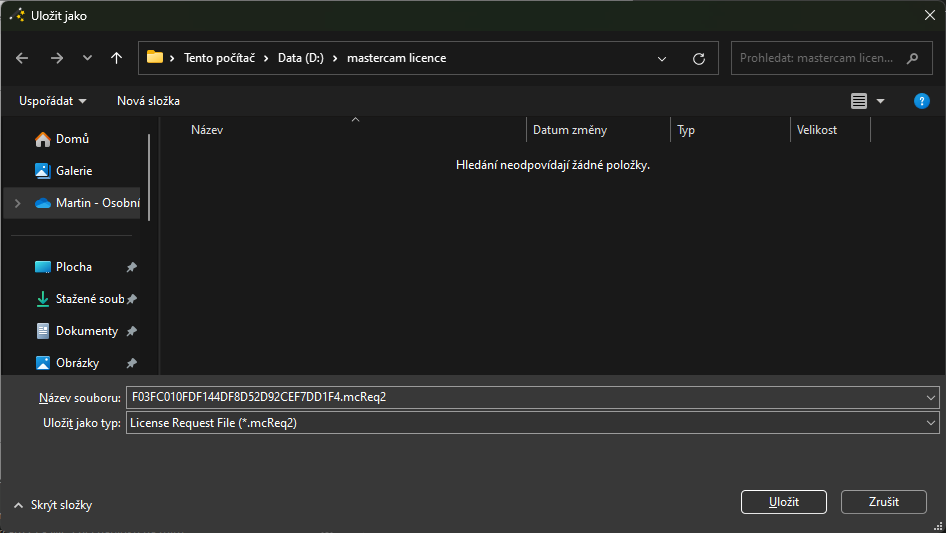Refresh the mastercam licence folder
Viewport: 946px width, 533px height.
pyautogui.click(x=699, y=58)
